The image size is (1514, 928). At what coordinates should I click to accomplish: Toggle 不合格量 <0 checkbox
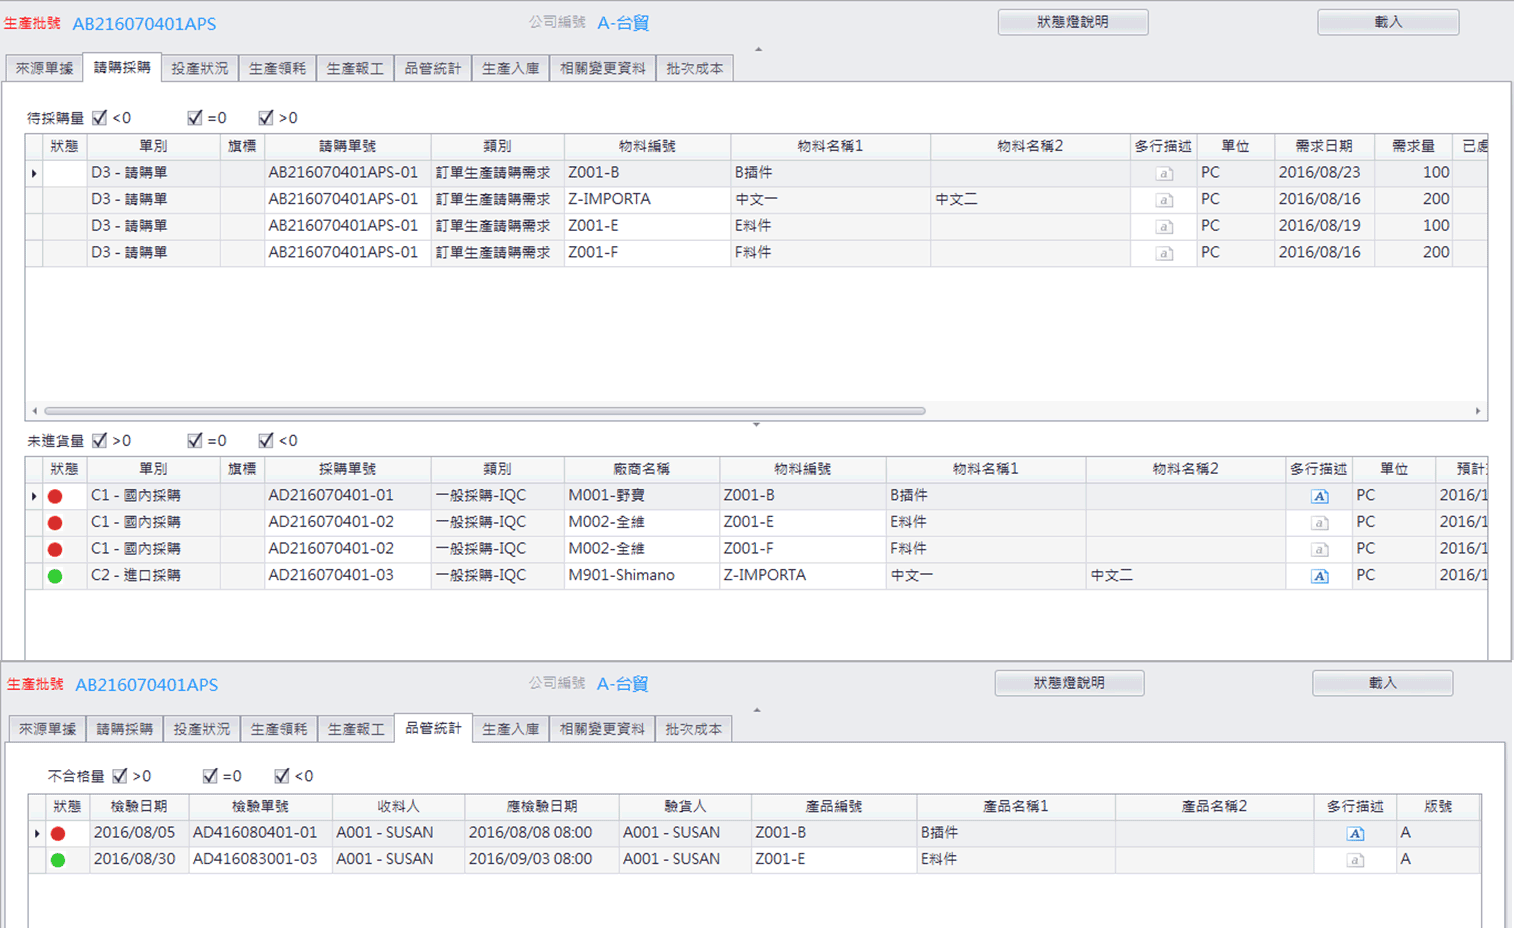click(x=282, y=776)
